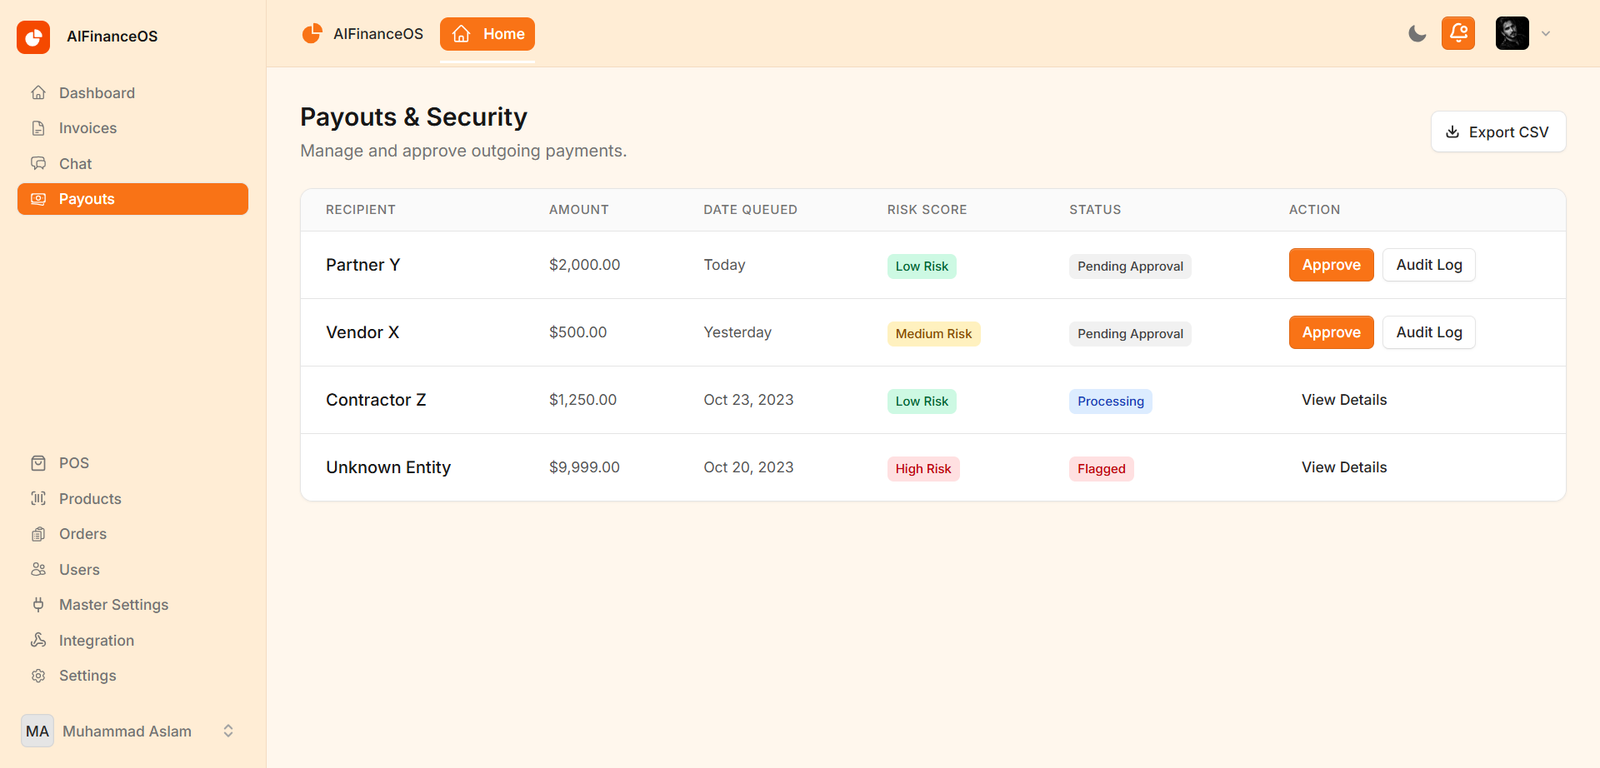
Task: Open notifications with the bell icon
Action: click(x=1458, y=33)
